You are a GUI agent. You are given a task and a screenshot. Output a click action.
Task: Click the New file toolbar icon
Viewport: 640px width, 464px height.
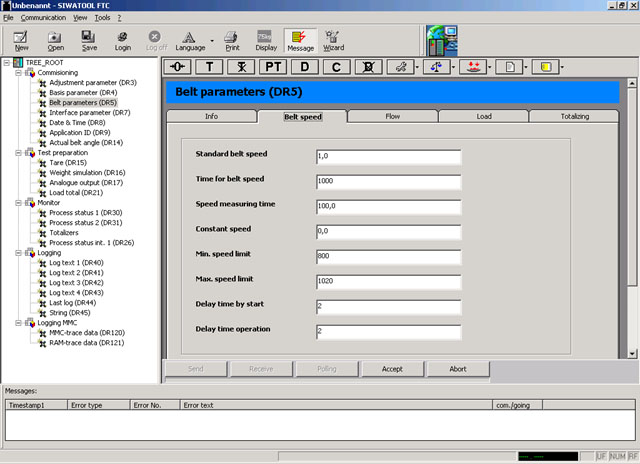(21, 40)
